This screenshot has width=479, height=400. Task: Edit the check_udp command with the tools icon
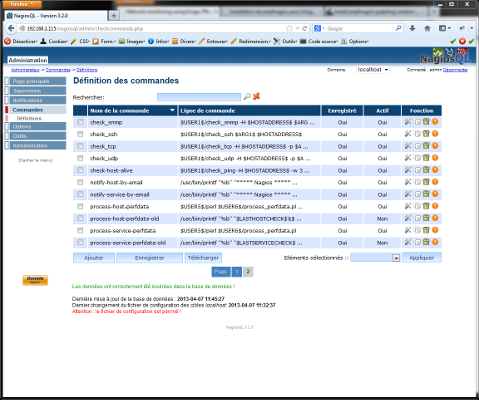pos(408,158)
